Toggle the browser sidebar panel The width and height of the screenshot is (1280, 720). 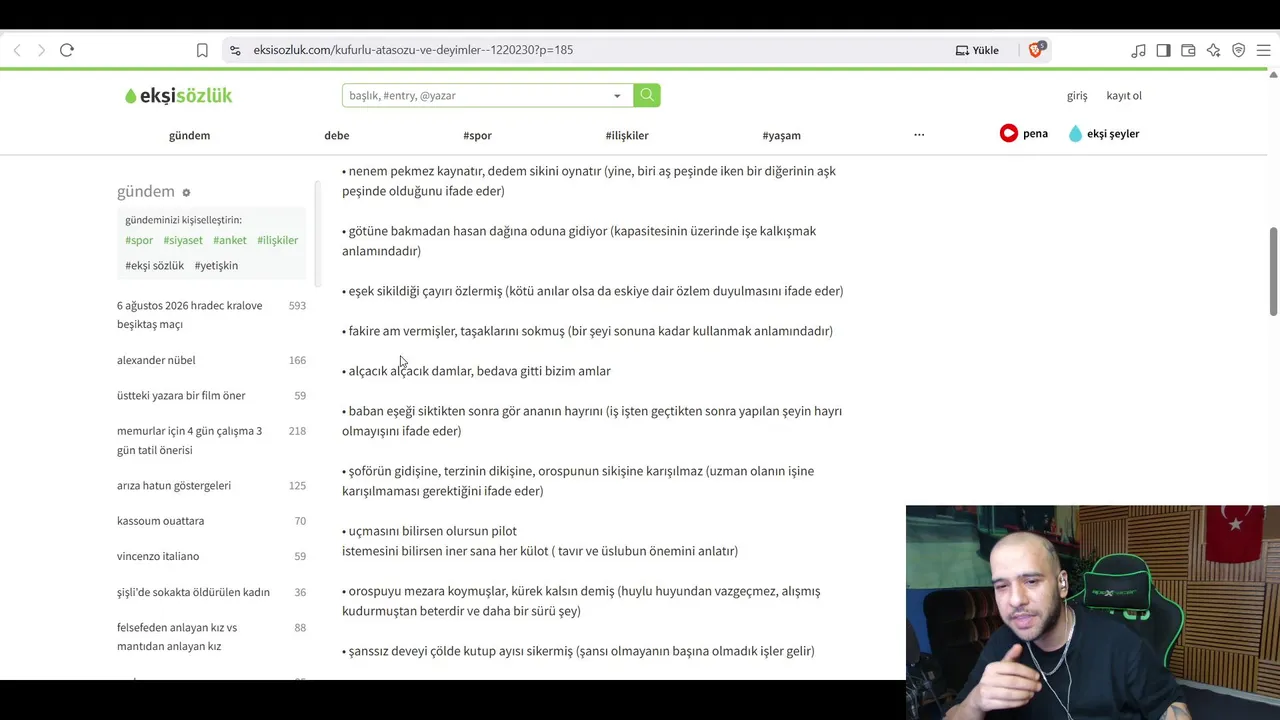click(x=1163, y=50)
